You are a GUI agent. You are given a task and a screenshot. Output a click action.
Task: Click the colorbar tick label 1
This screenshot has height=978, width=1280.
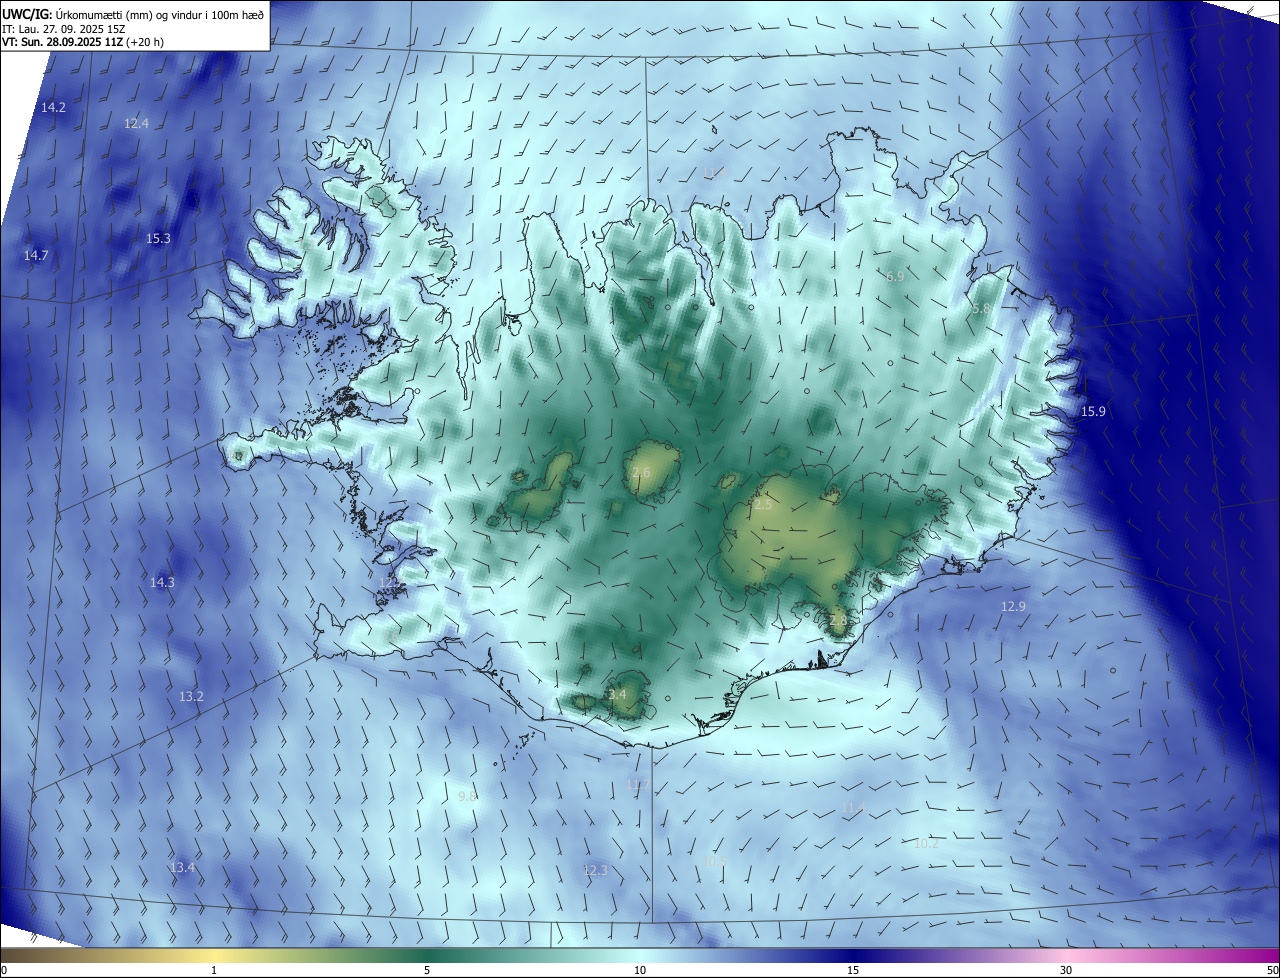click(214, 971)
